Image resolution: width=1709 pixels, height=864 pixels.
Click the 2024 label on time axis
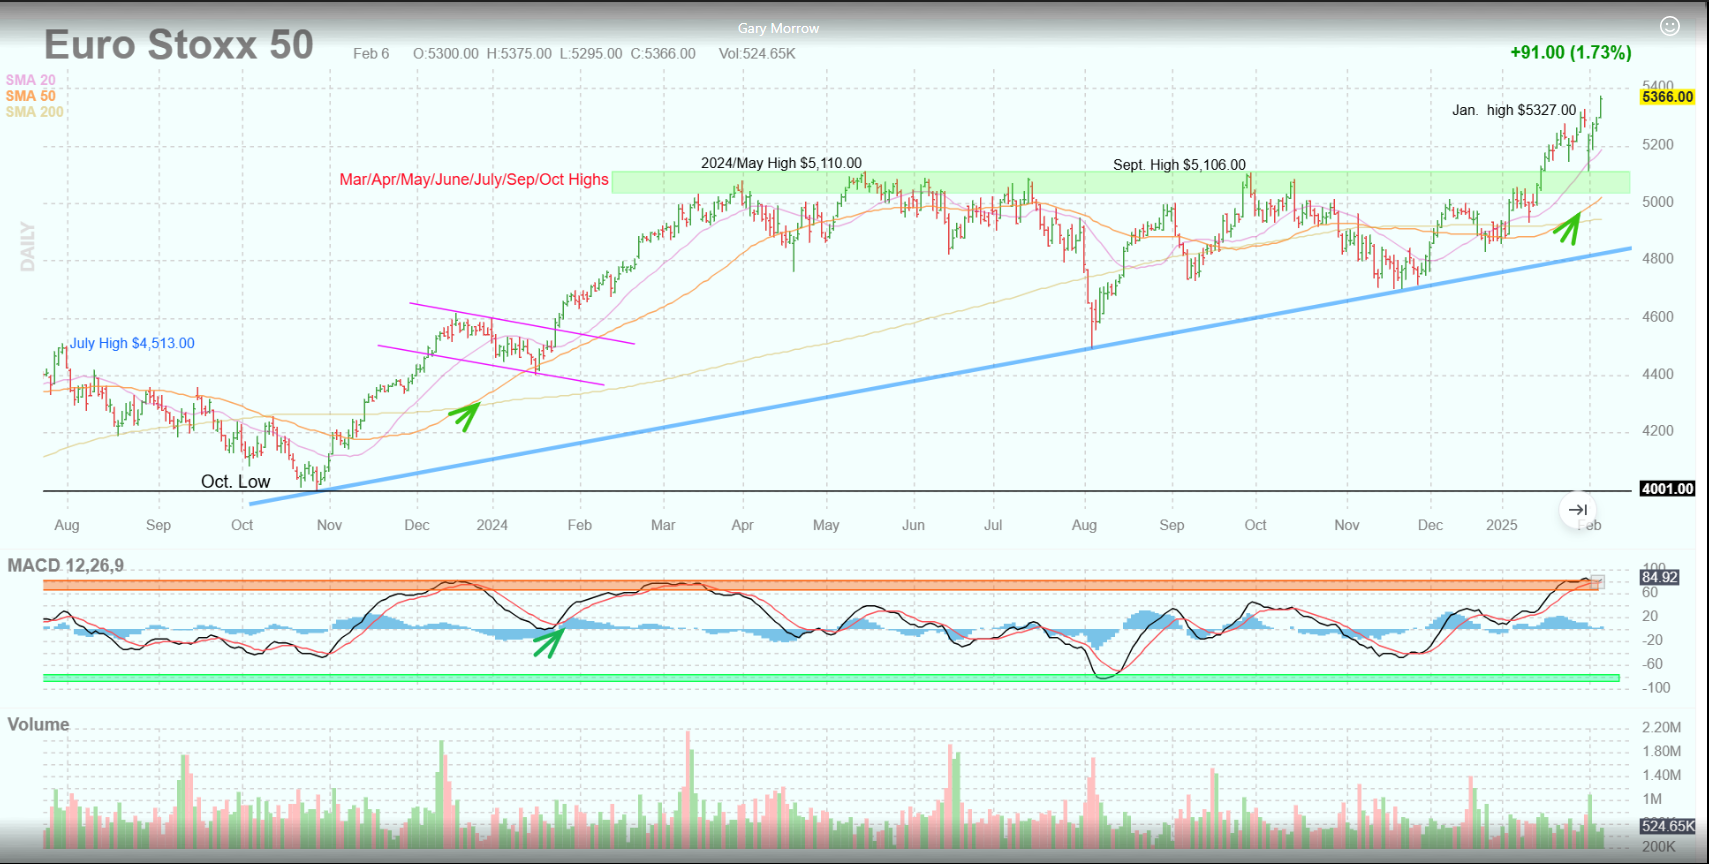coord(492,525)
